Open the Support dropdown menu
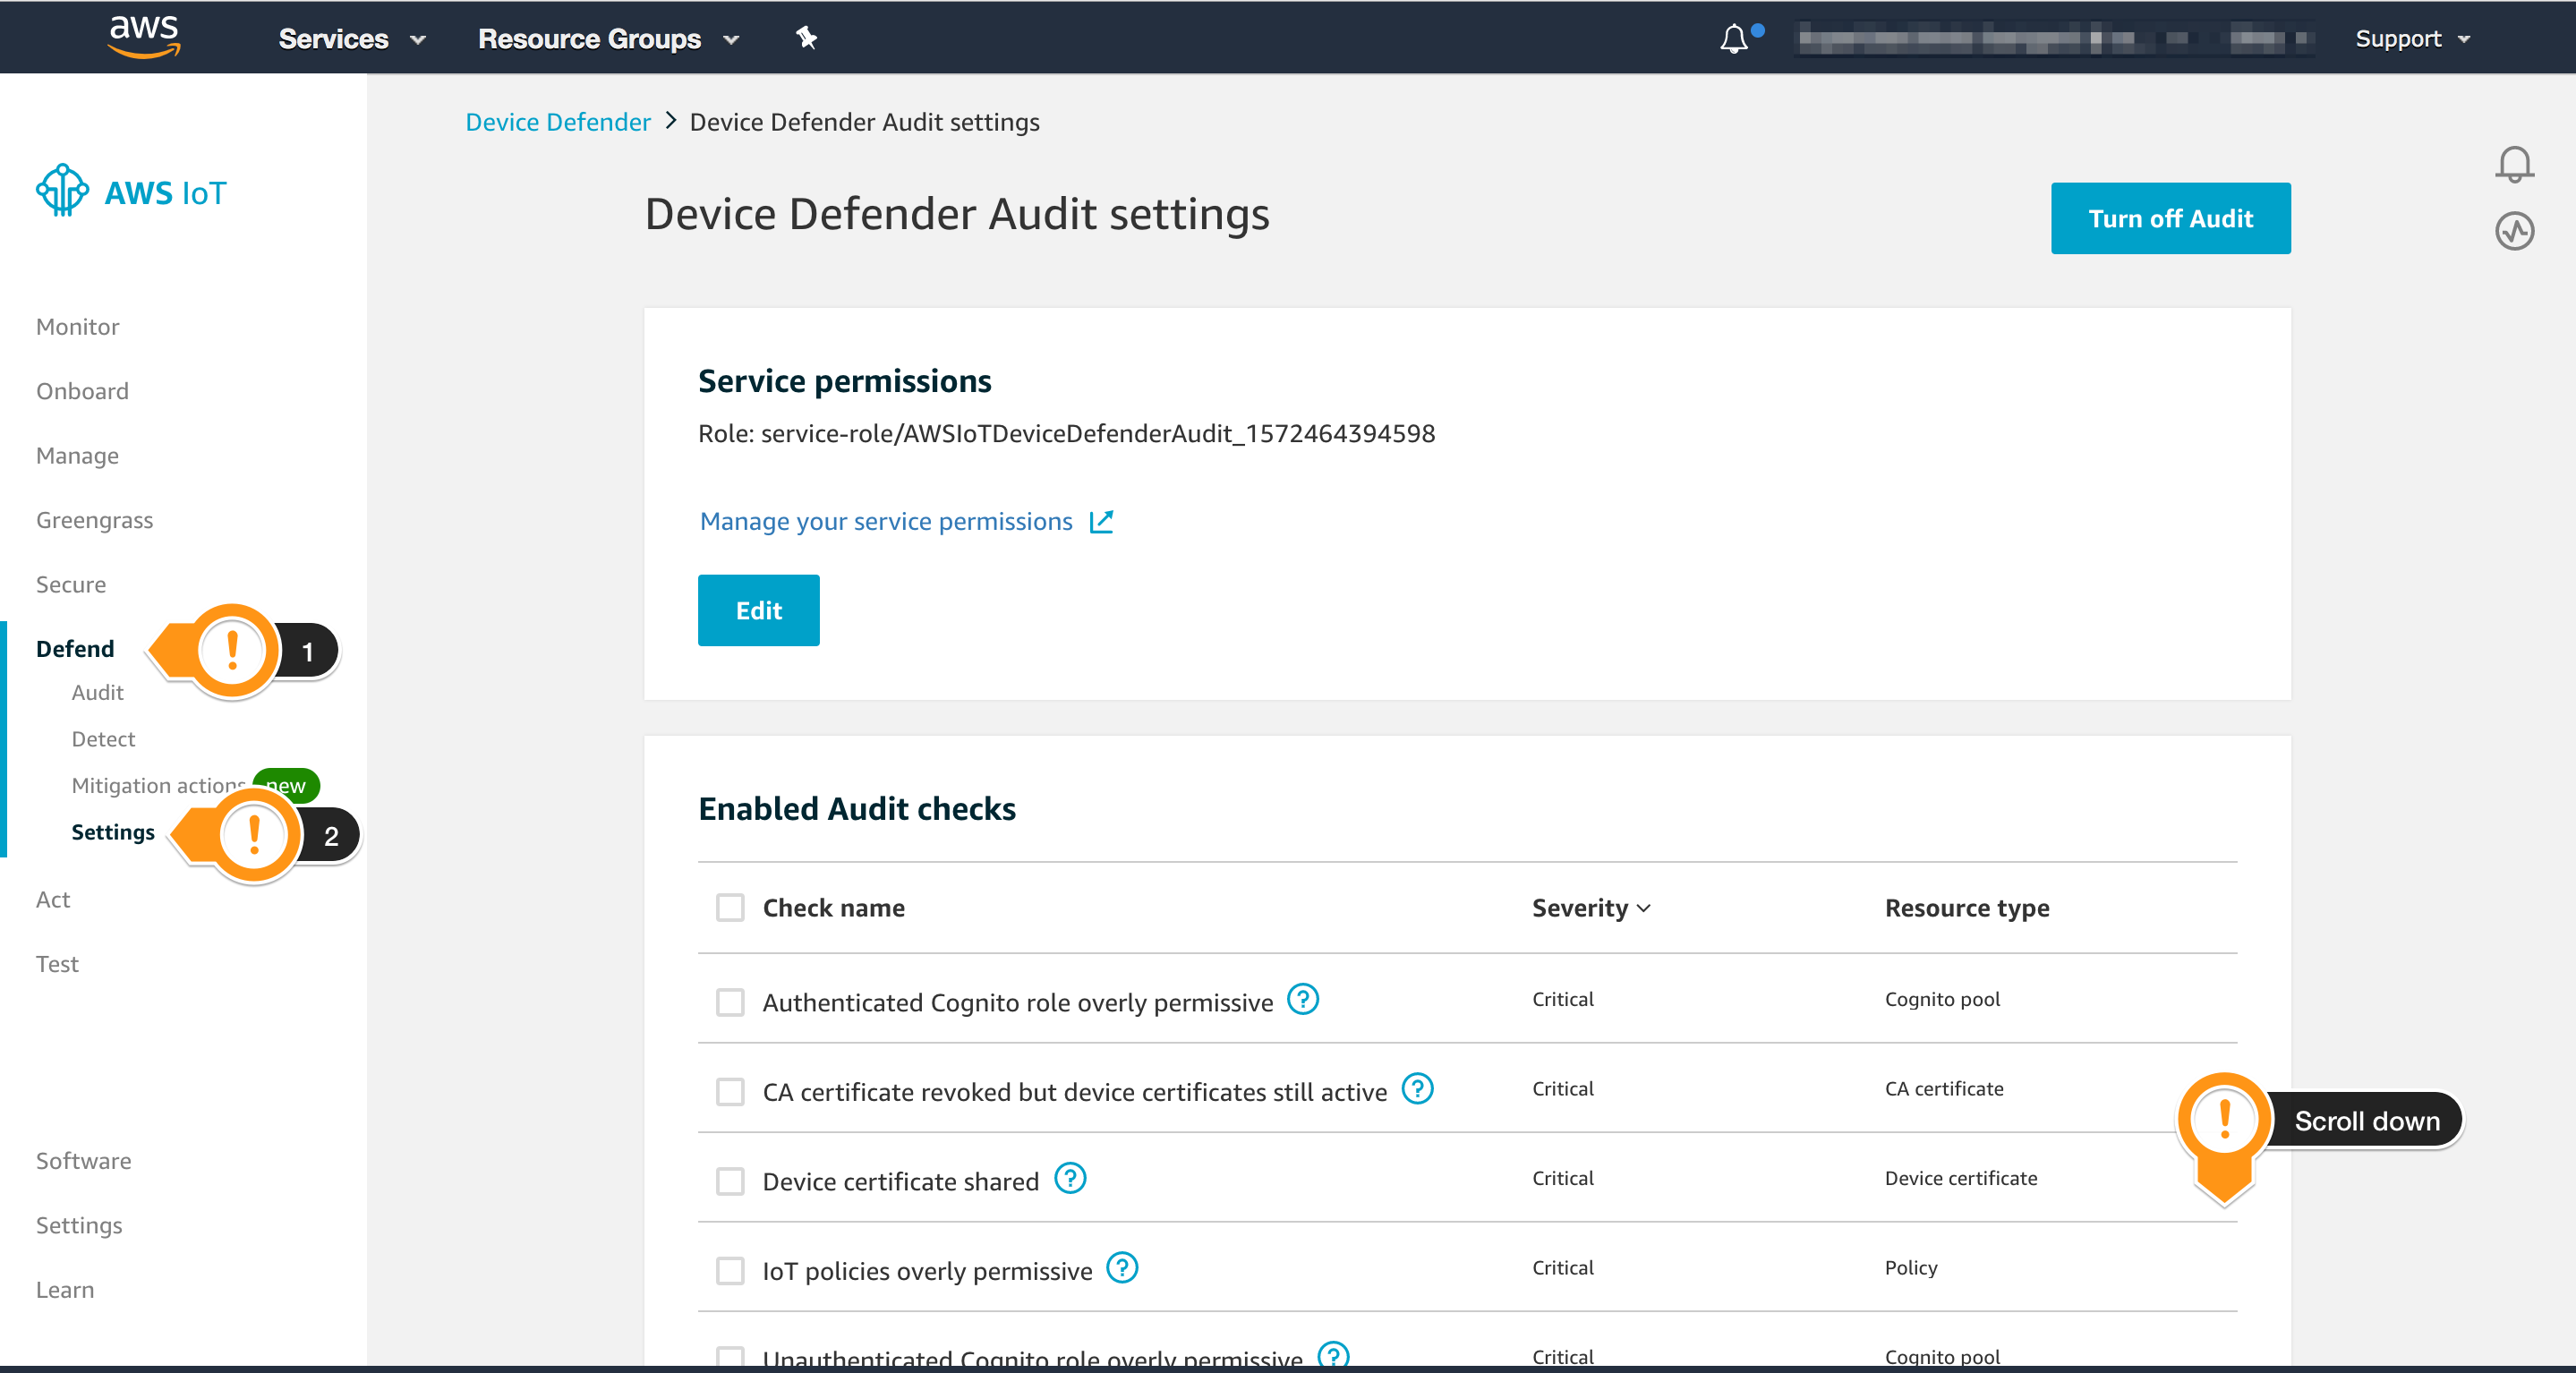This screenshot has height=1373, width=2576. pos(2412,39)
